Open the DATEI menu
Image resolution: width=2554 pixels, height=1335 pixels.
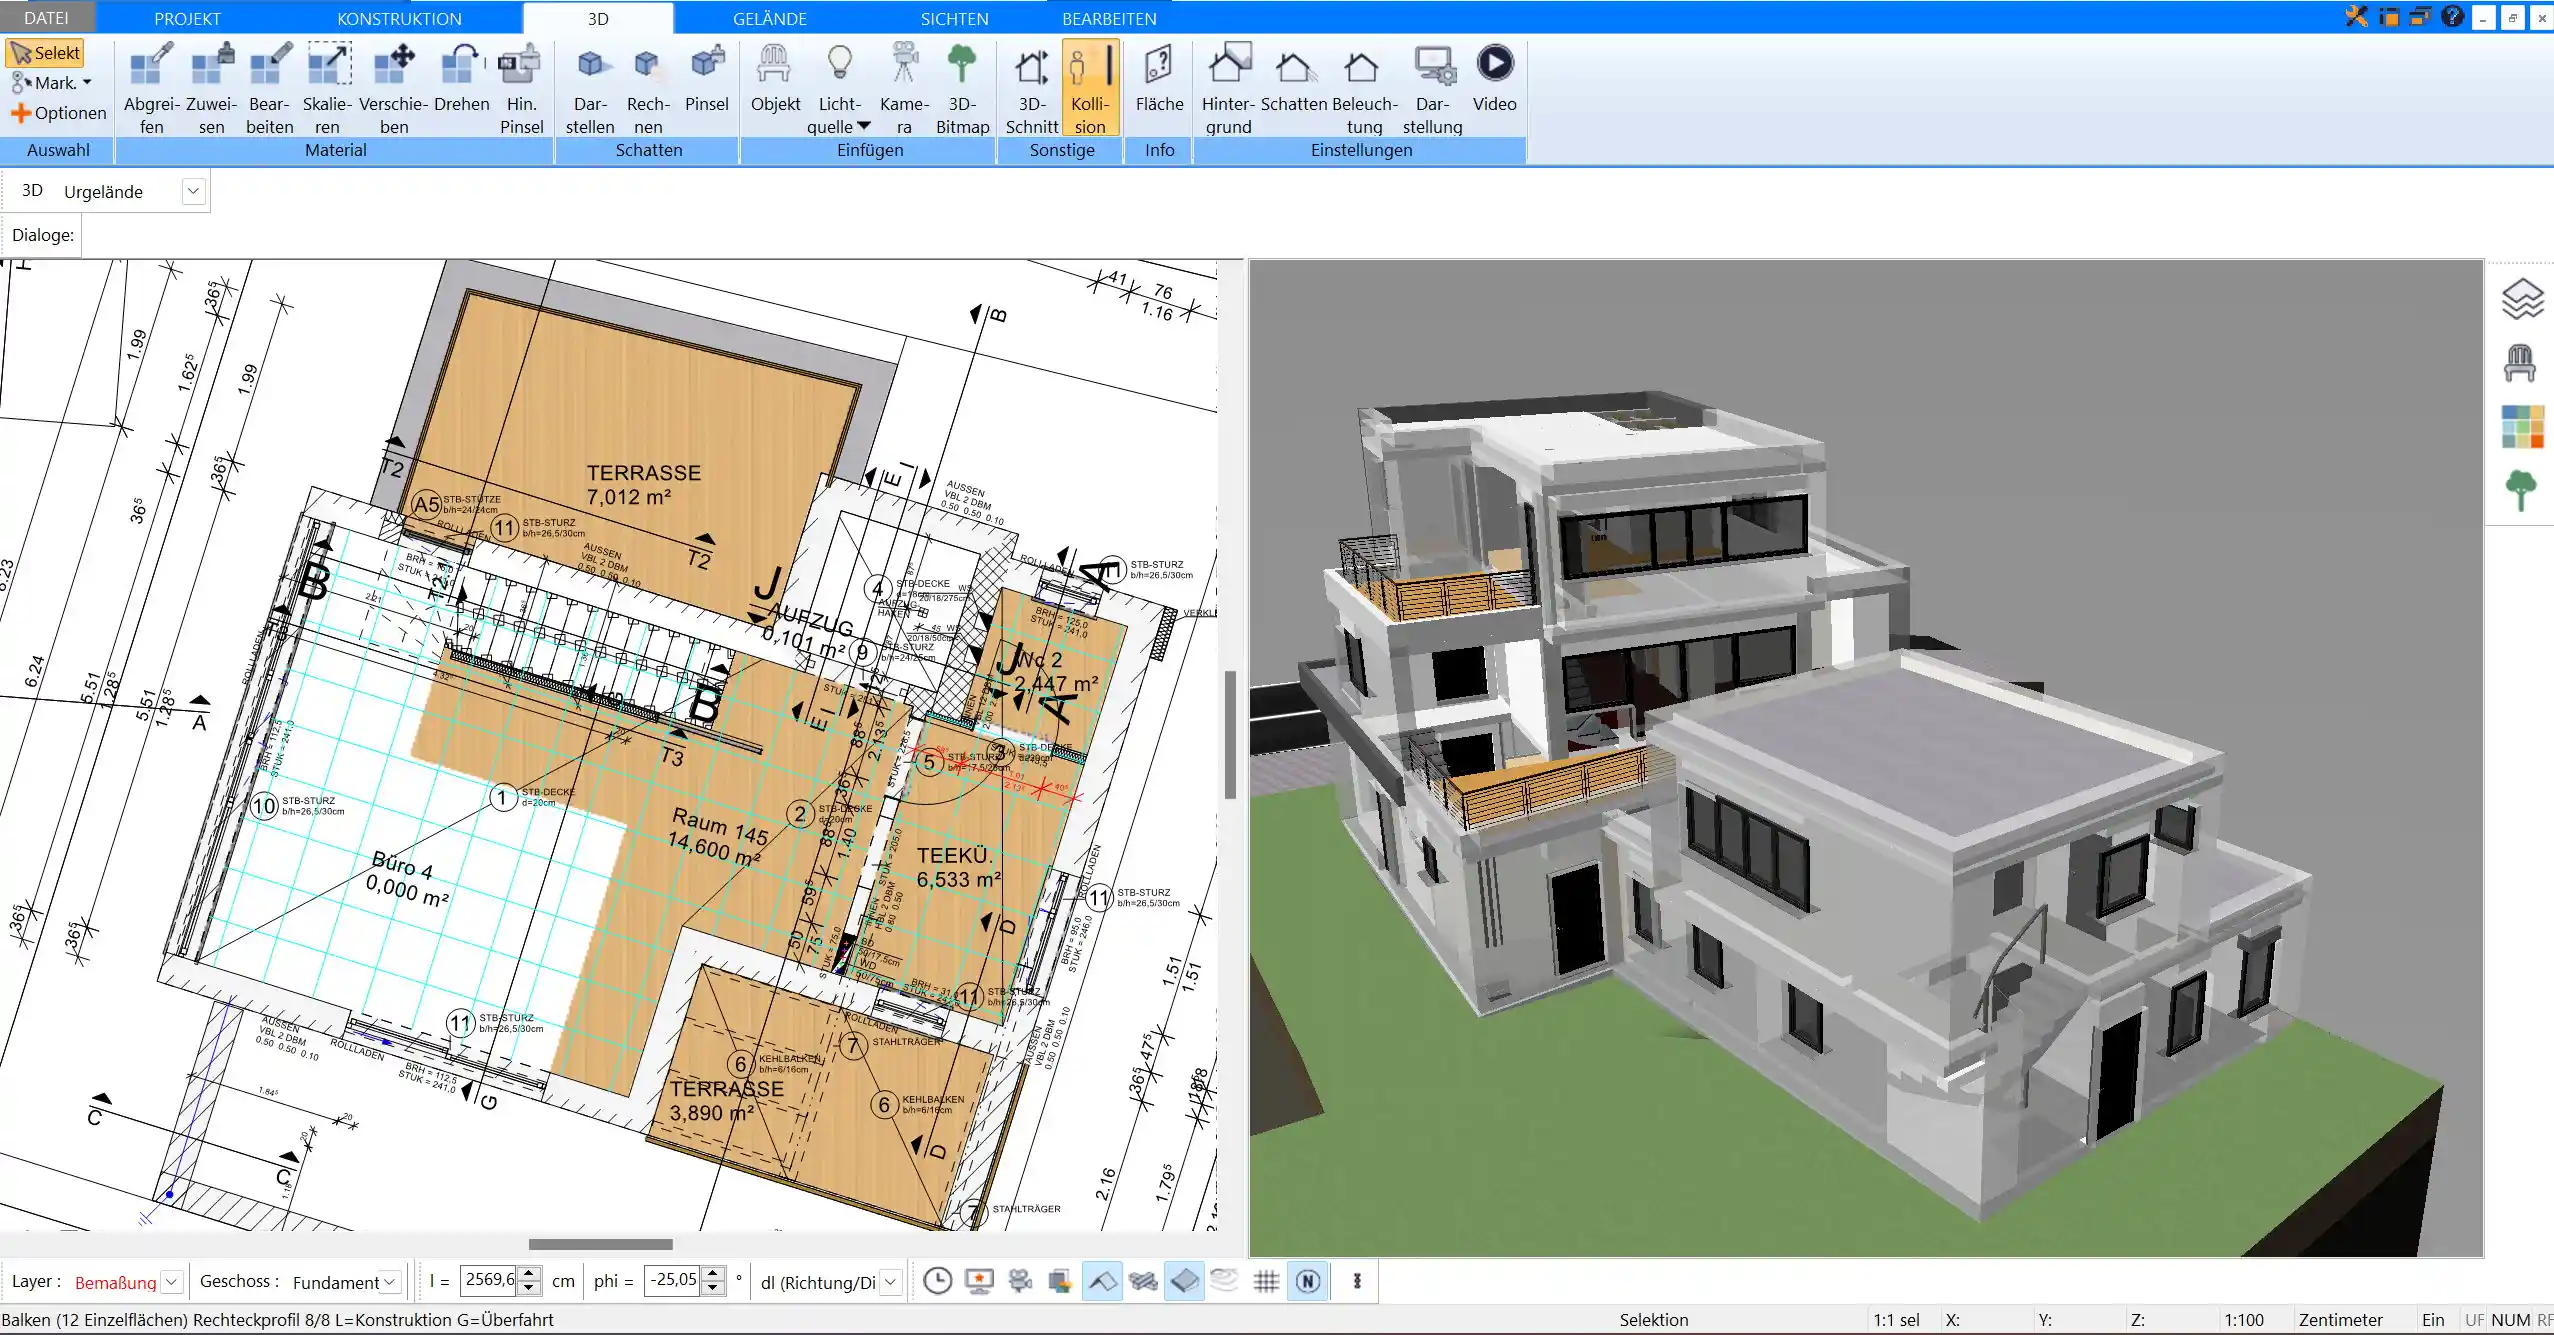pos(47,18)
